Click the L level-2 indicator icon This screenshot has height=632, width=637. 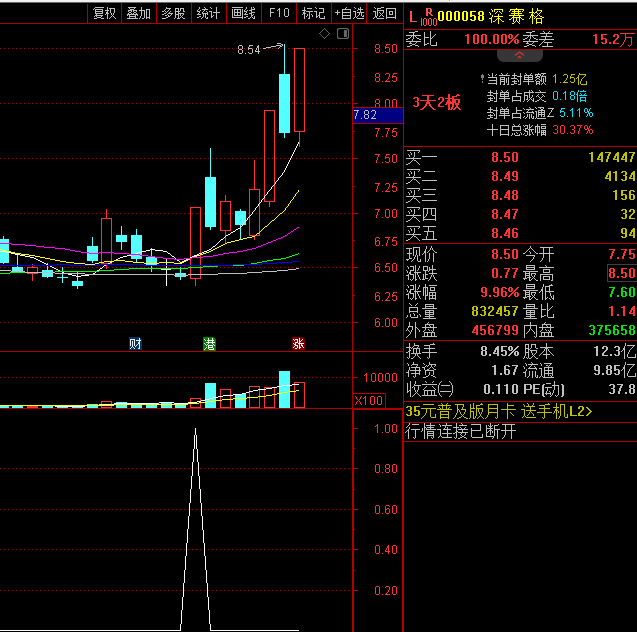click(413, 17)
